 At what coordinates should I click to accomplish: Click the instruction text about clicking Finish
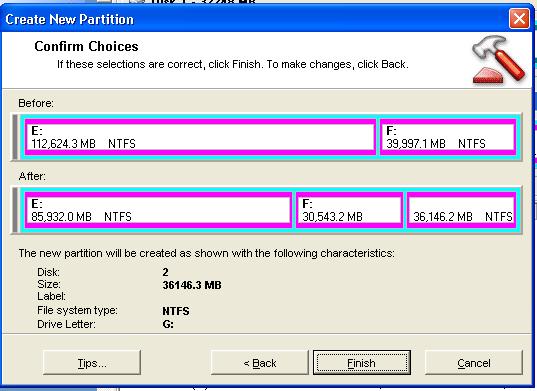[x=233, y=64]
